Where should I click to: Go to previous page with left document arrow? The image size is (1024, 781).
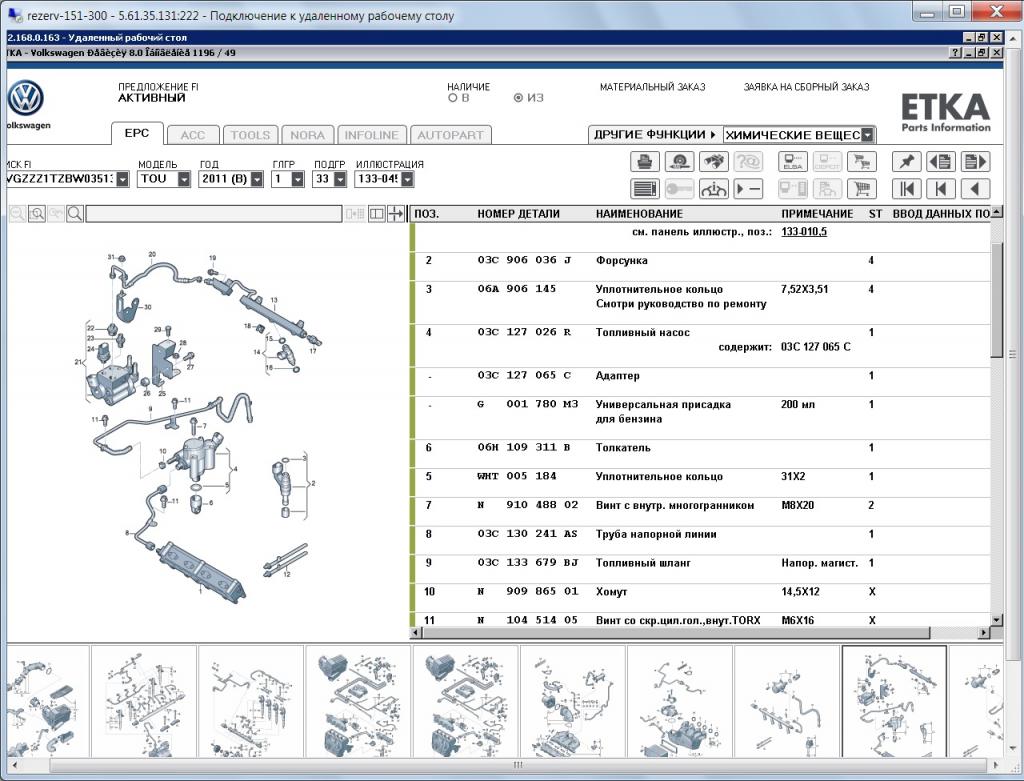point(940,161)
